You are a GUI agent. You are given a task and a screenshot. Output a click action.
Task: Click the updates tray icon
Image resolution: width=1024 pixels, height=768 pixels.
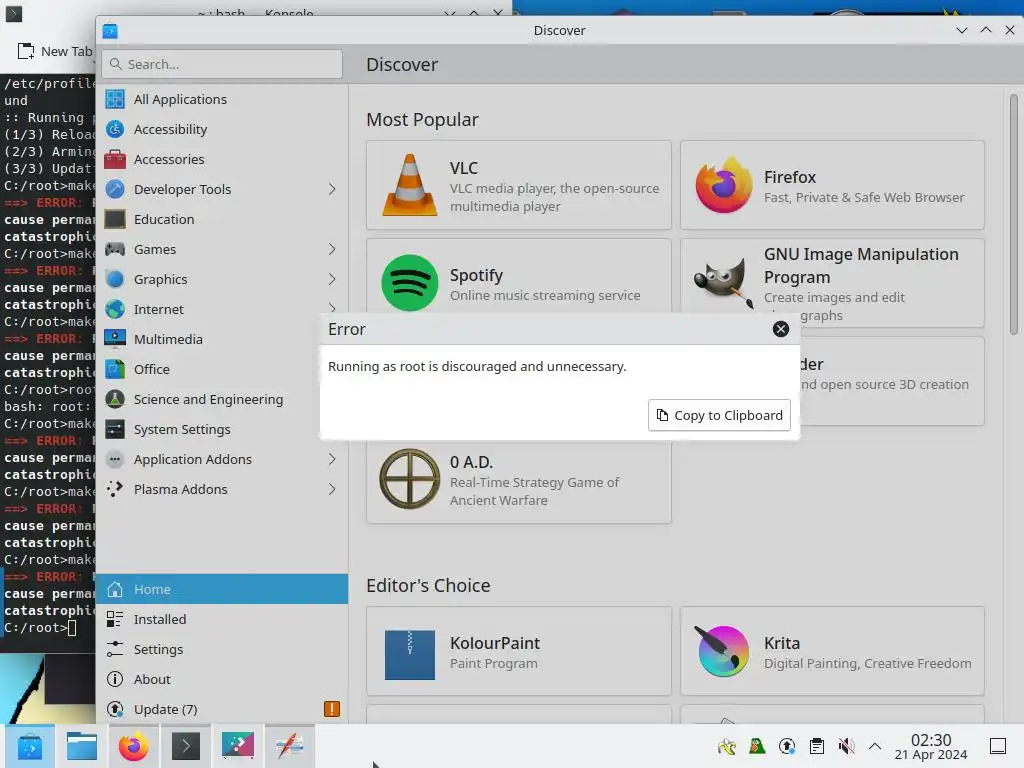click(x=787, y=746)
